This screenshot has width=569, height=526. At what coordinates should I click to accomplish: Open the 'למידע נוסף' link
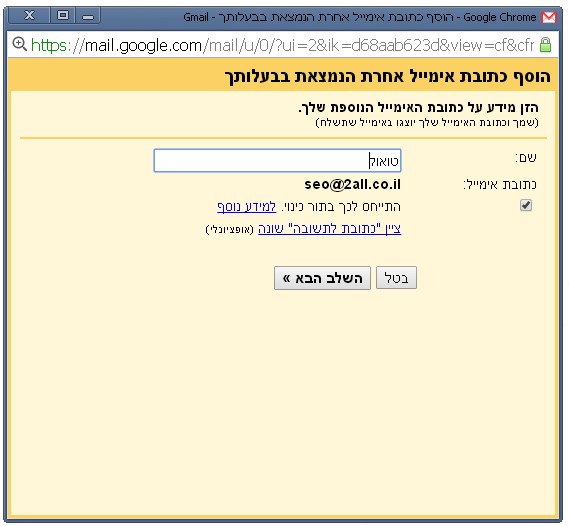(246, 207)
